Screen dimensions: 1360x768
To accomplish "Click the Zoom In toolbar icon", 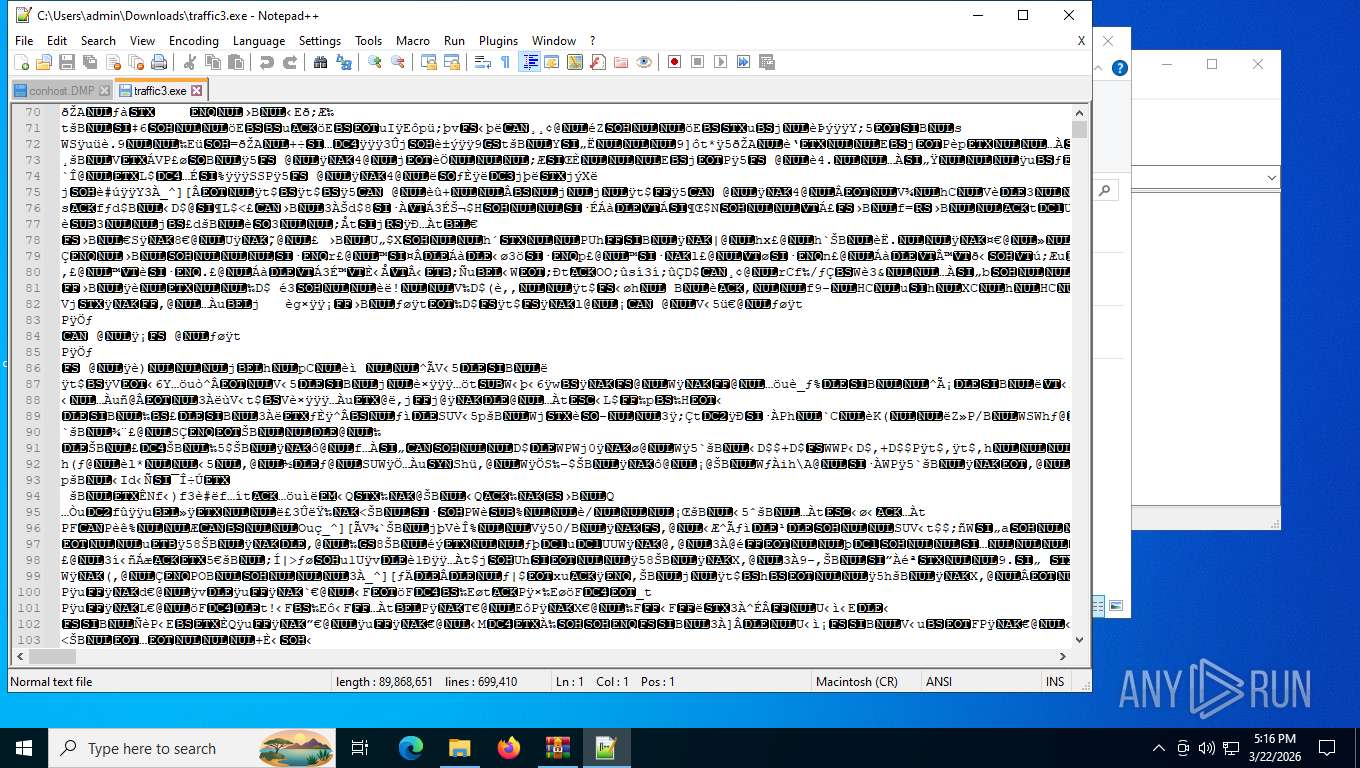I will pos(374,62).
